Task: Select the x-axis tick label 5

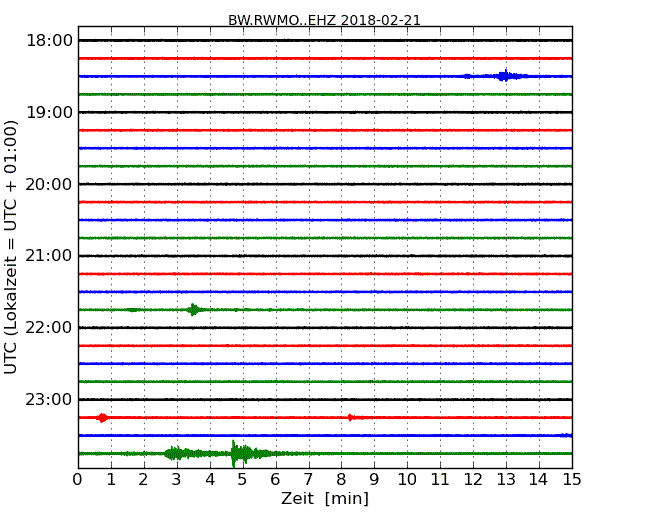Action: [243, 480]
